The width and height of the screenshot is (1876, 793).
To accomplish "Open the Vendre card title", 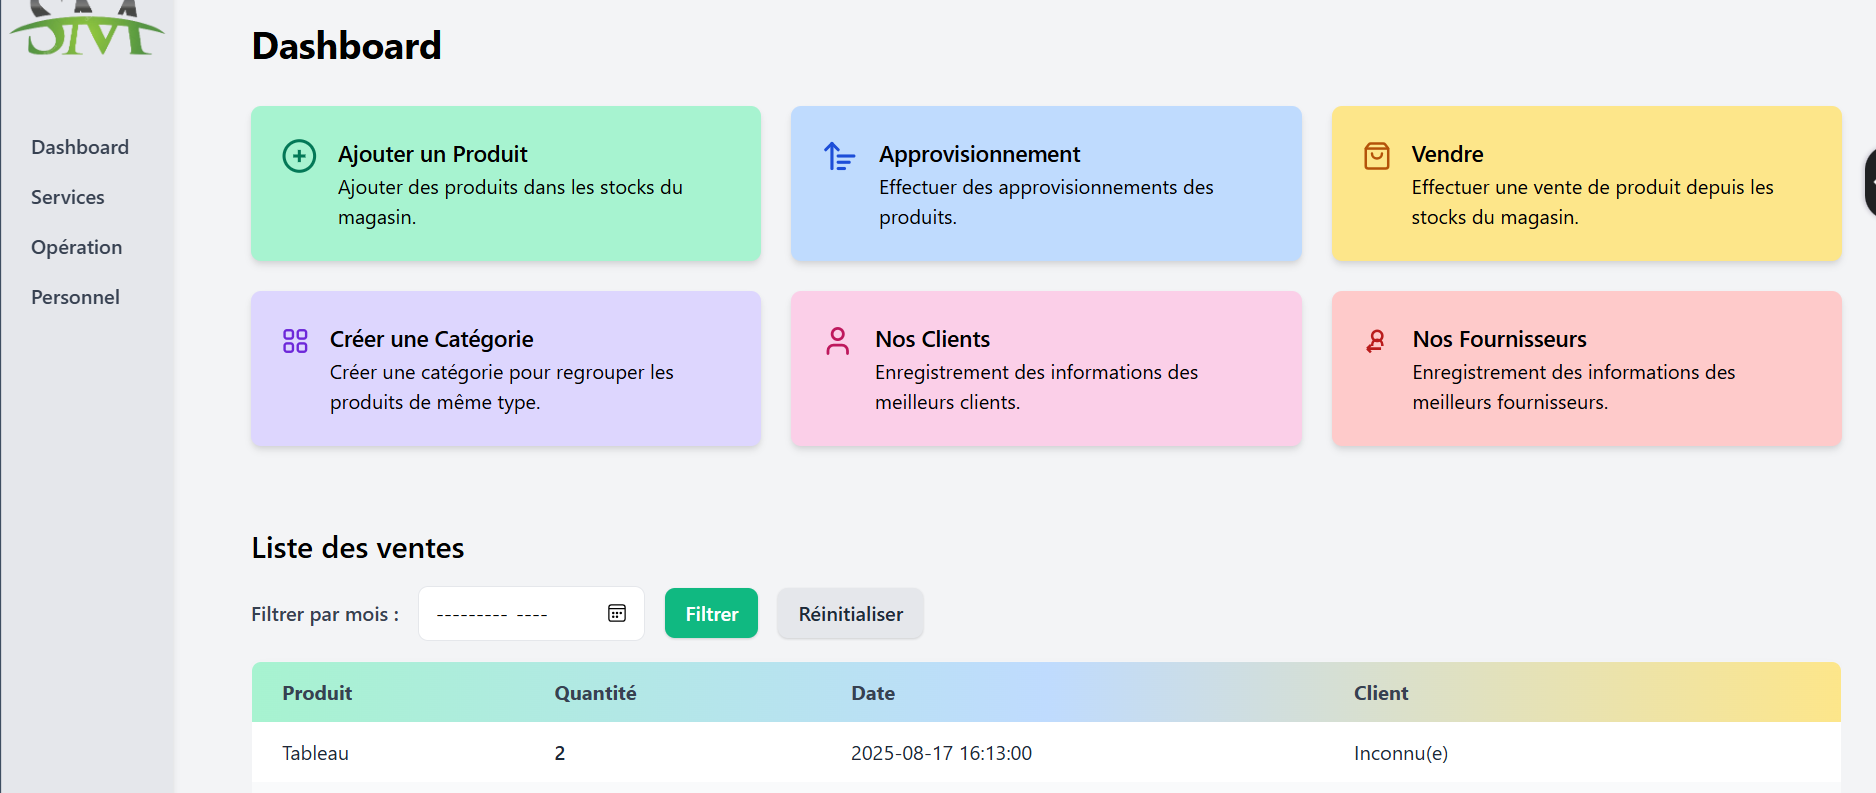I will pyautogui.click(x=1447, y=154).
